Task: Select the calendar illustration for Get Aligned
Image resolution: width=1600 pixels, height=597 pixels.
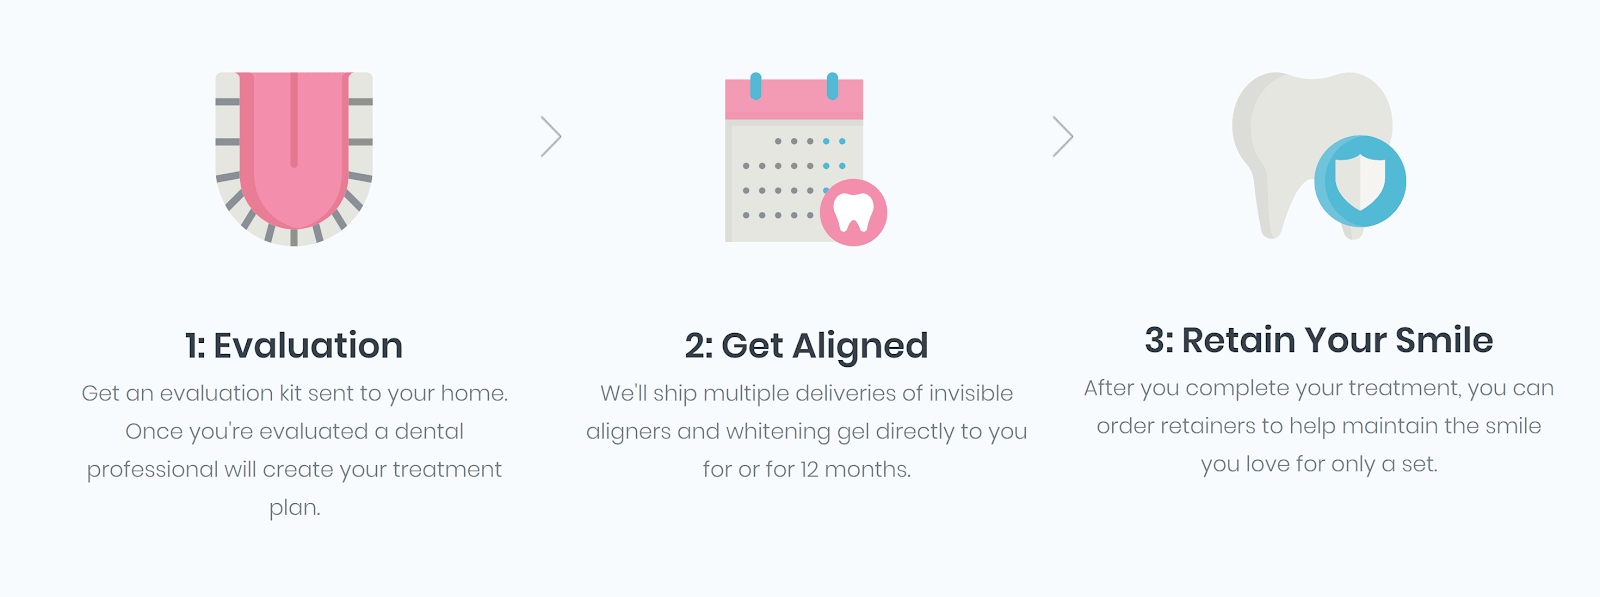Action: [805, 158]
